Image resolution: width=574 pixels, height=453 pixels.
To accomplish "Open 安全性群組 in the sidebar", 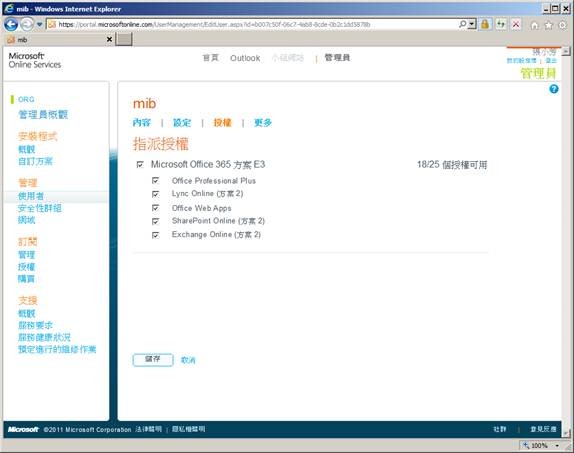I will point(40,208).
